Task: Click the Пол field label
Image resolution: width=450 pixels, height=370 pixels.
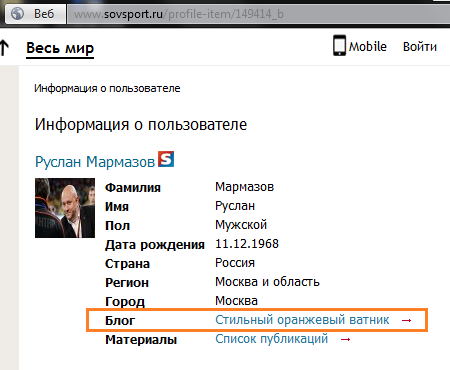Action: coord(117,226)
